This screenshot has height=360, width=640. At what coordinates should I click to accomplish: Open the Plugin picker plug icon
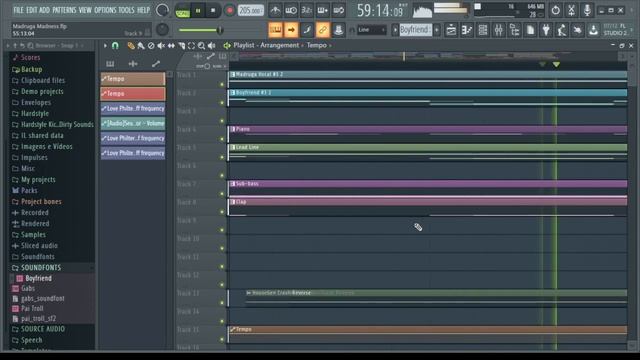(x=546, y=30)
